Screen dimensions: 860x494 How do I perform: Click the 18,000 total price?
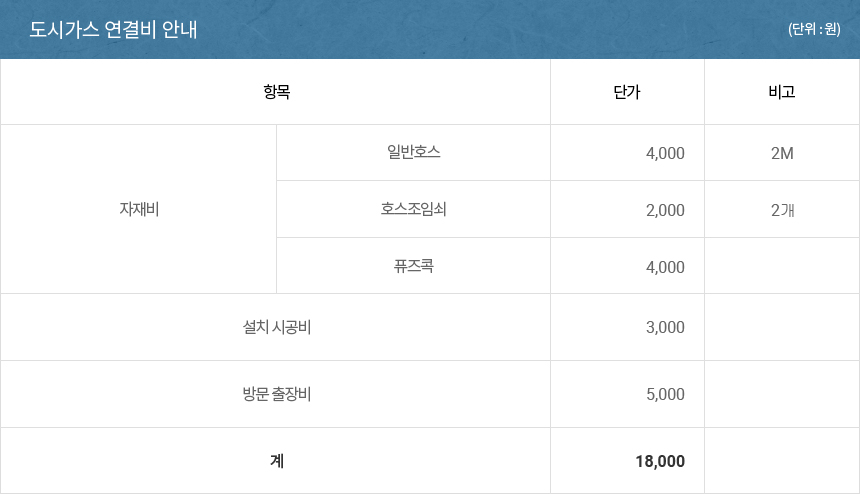click(x=660, y=461)
